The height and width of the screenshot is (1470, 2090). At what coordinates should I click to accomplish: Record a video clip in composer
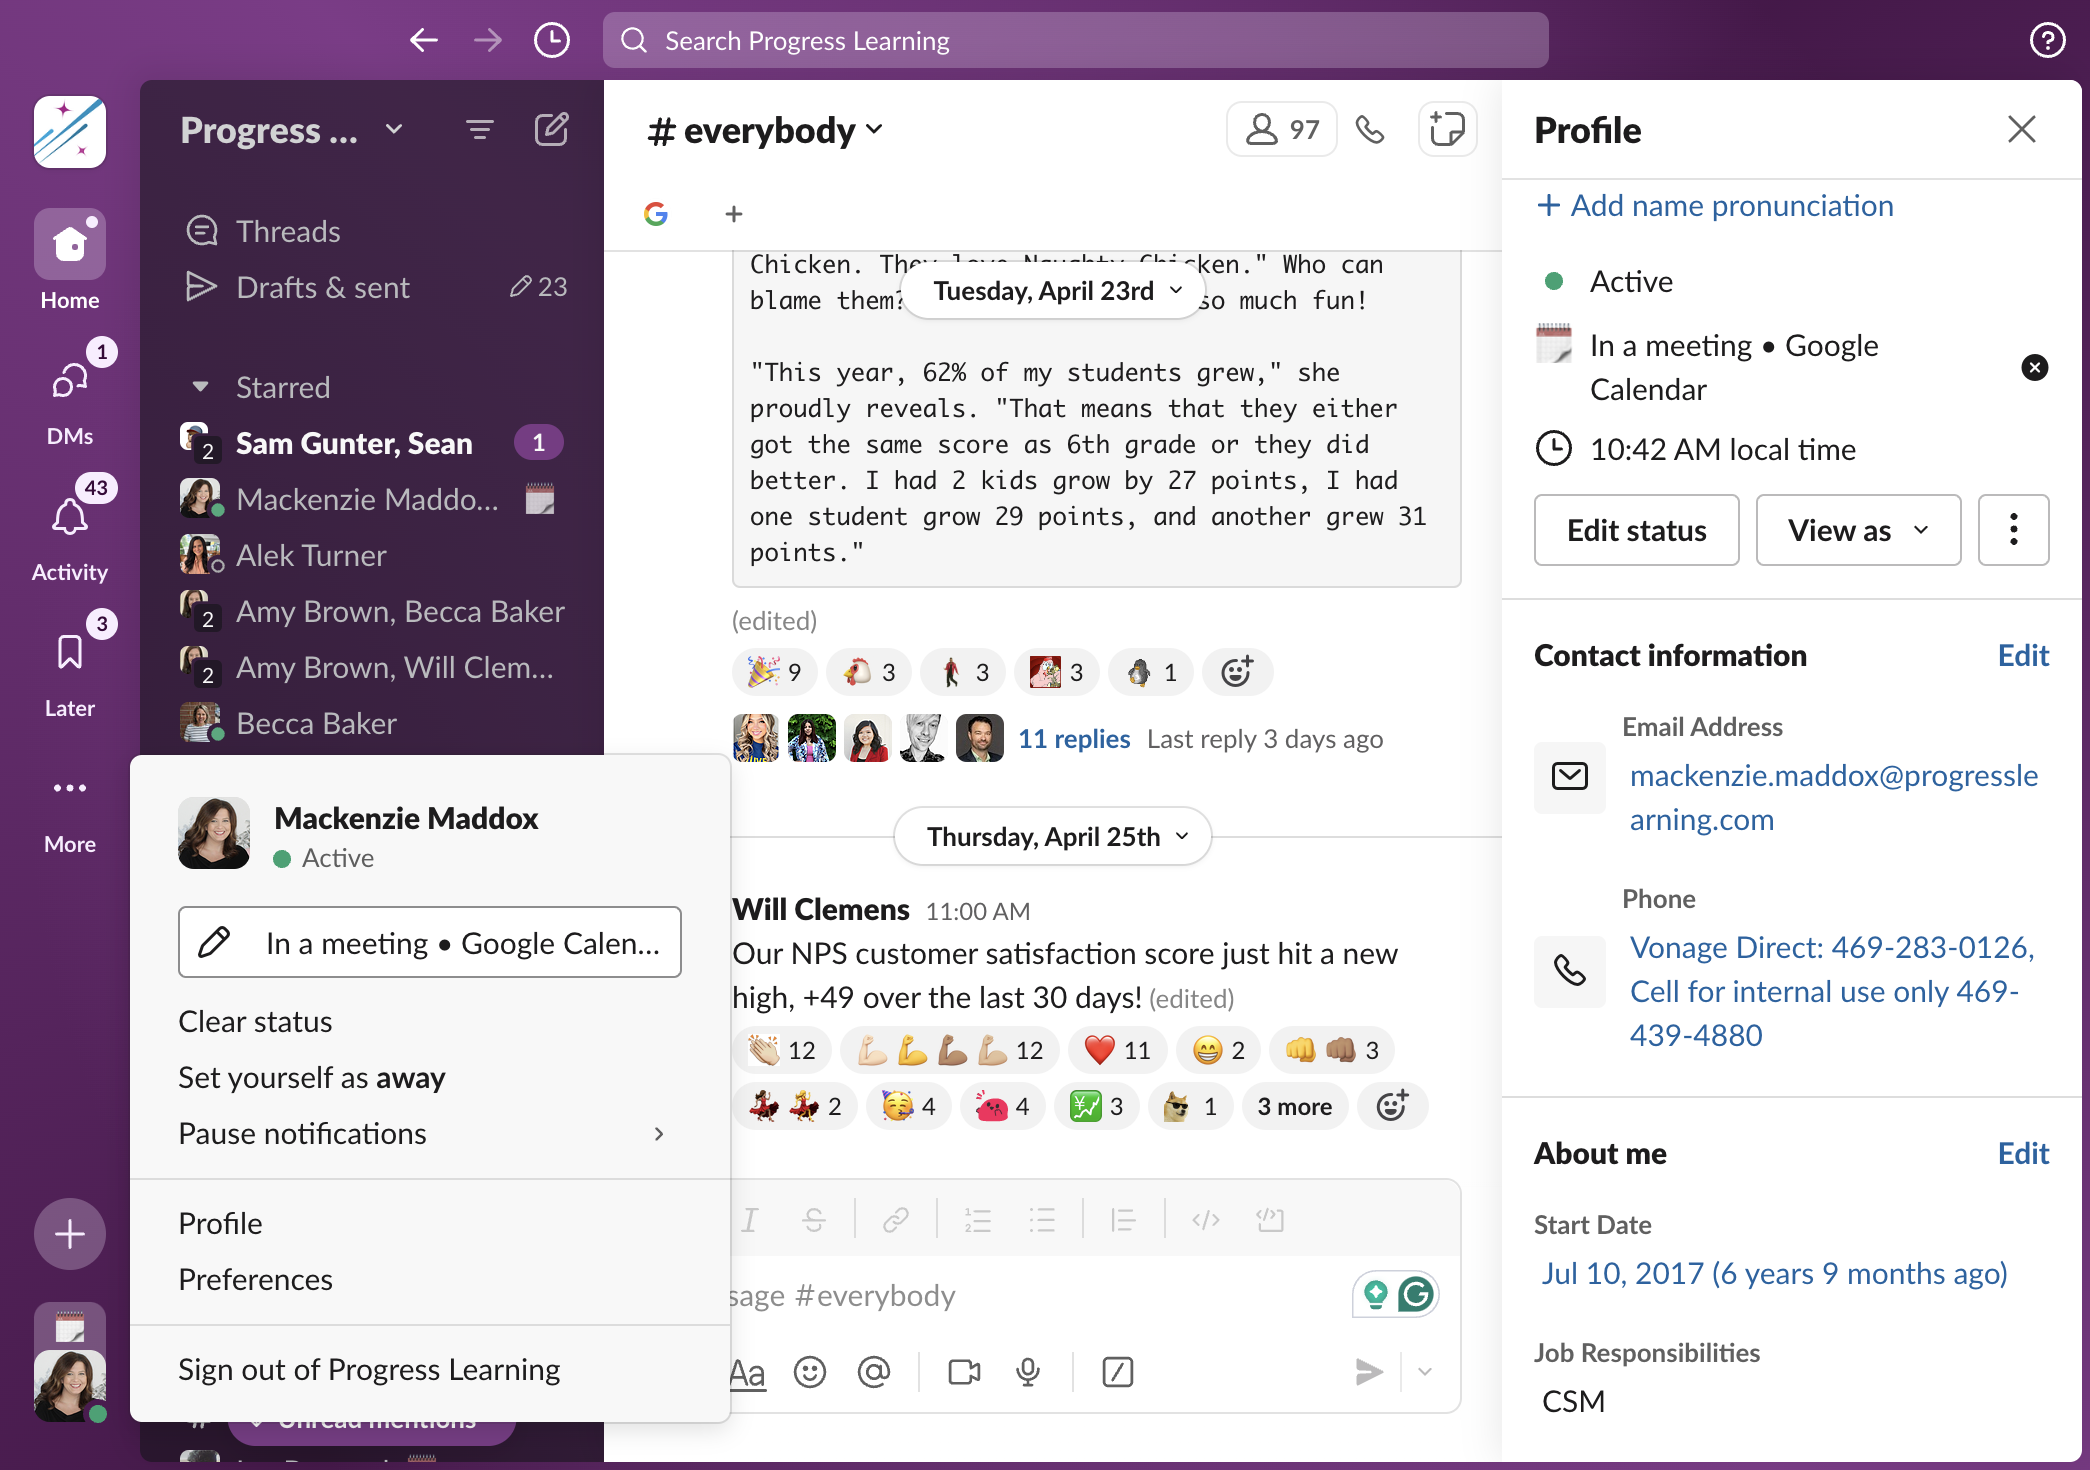pyautogui.click(x=964, y=1372)
